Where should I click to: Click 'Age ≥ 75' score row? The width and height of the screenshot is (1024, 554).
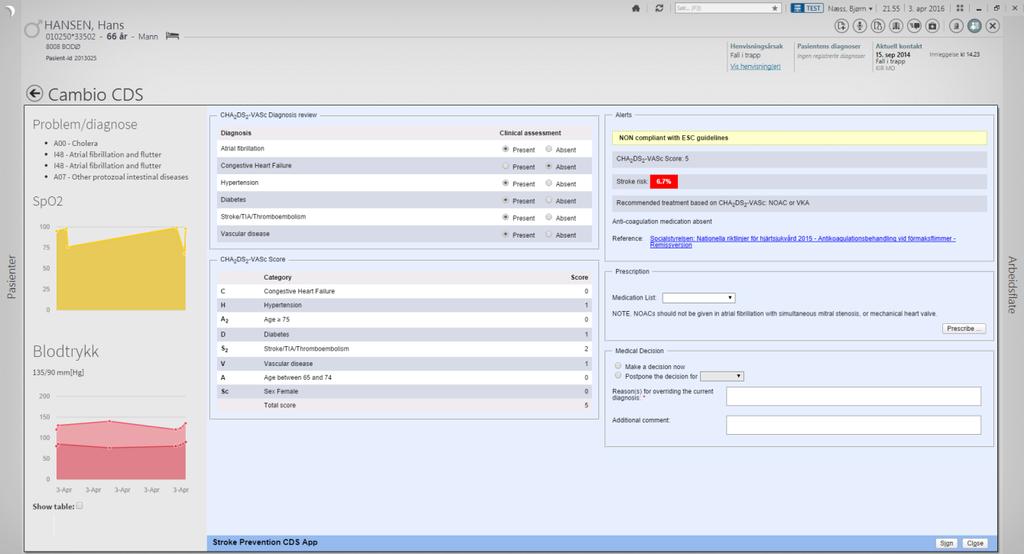pos(404,319)
